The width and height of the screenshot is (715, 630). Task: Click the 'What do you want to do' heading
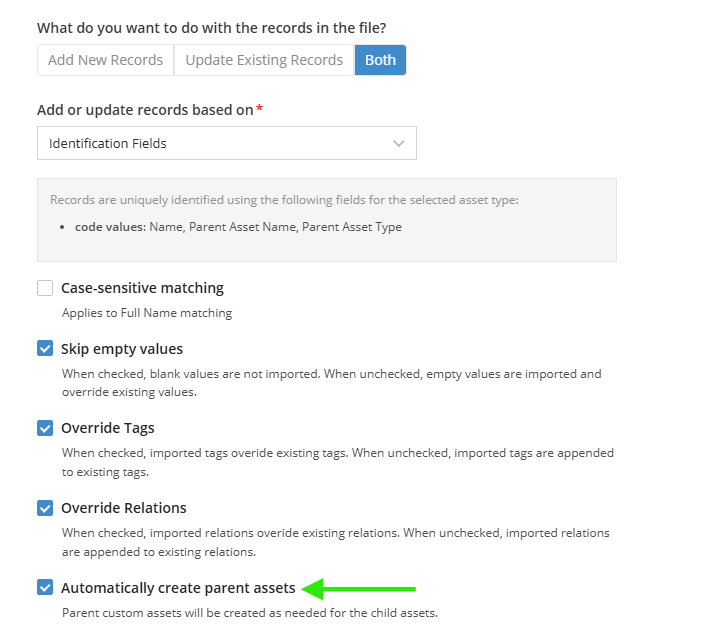pyautogui.click(x=212, y=28)
